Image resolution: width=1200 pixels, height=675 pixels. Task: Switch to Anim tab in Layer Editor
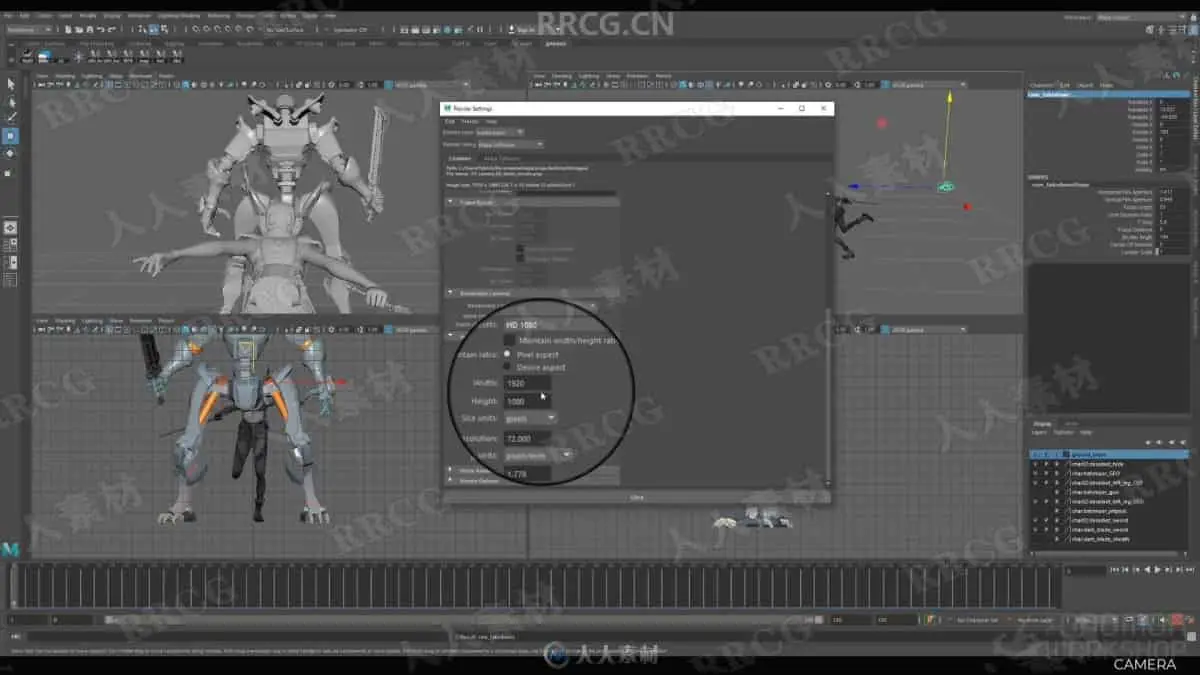1071,424
